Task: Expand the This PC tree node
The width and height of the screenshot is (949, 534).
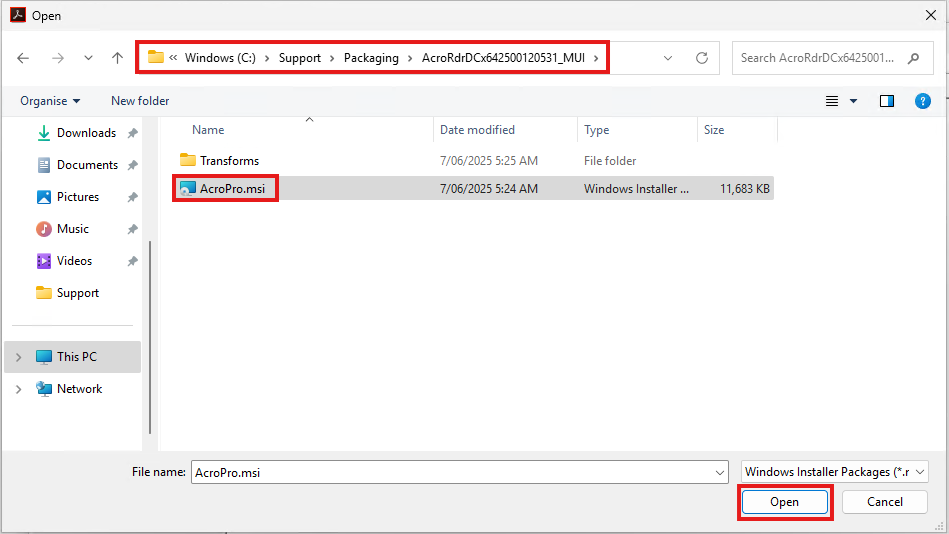Action: coord(19,357)
